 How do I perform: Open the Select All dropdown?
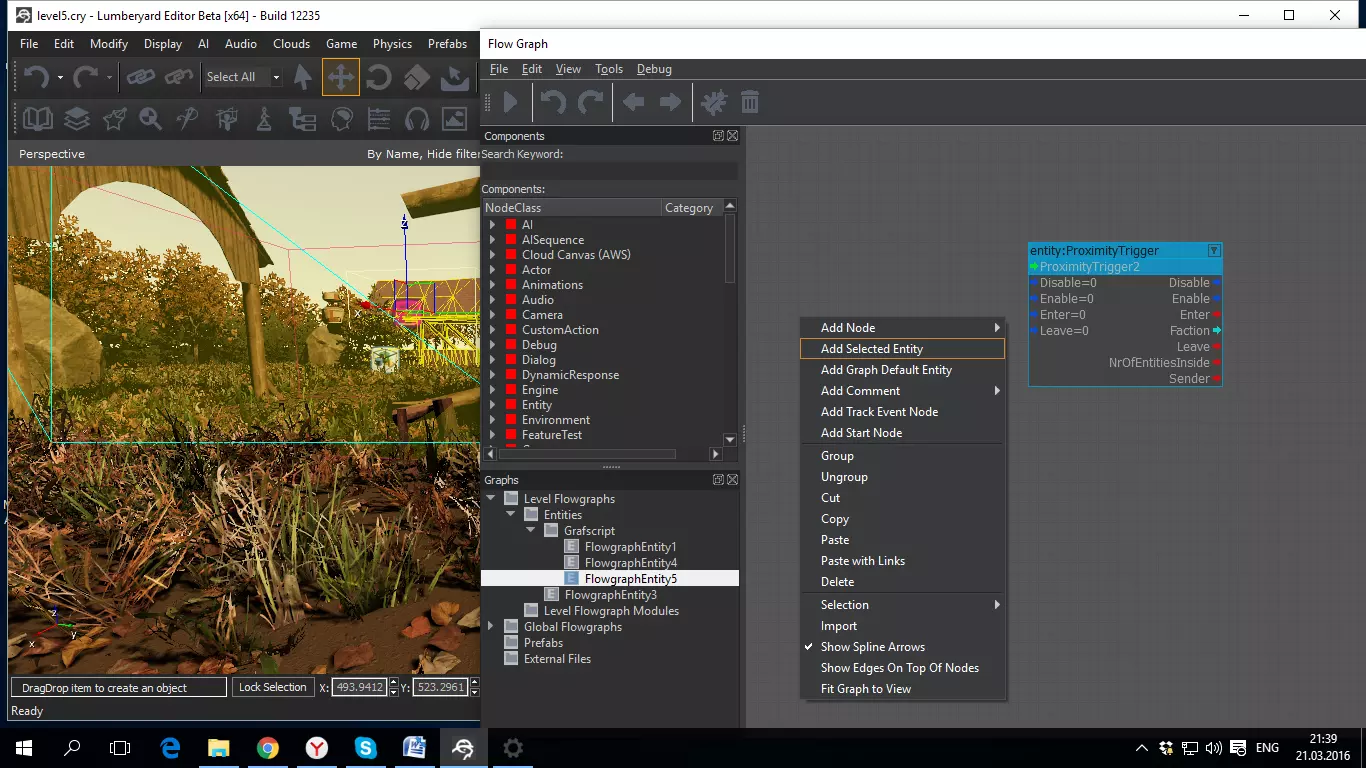click(x=276, y=77)
